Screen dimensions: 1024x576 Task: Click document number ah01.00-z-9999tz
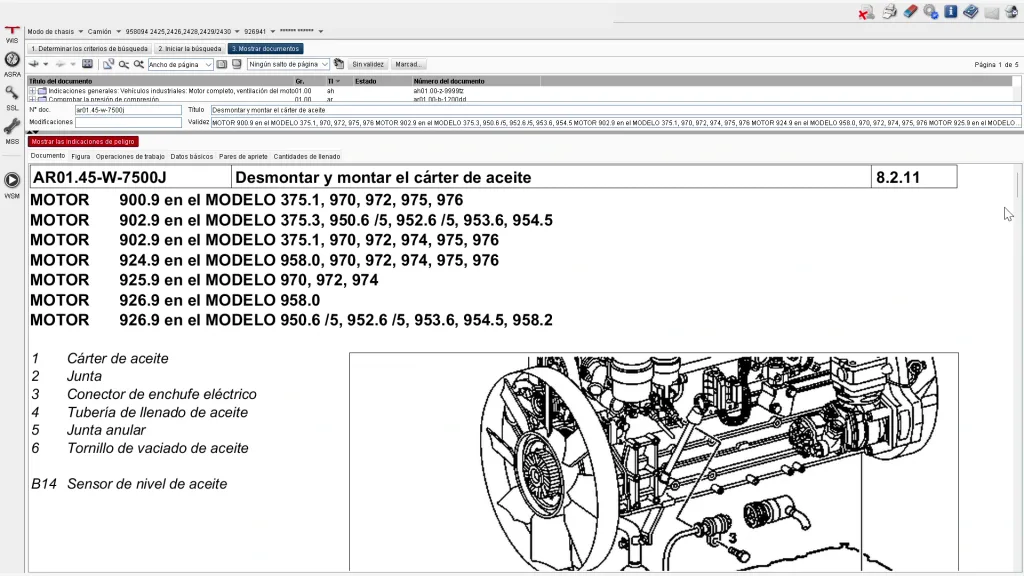[438, 91]
